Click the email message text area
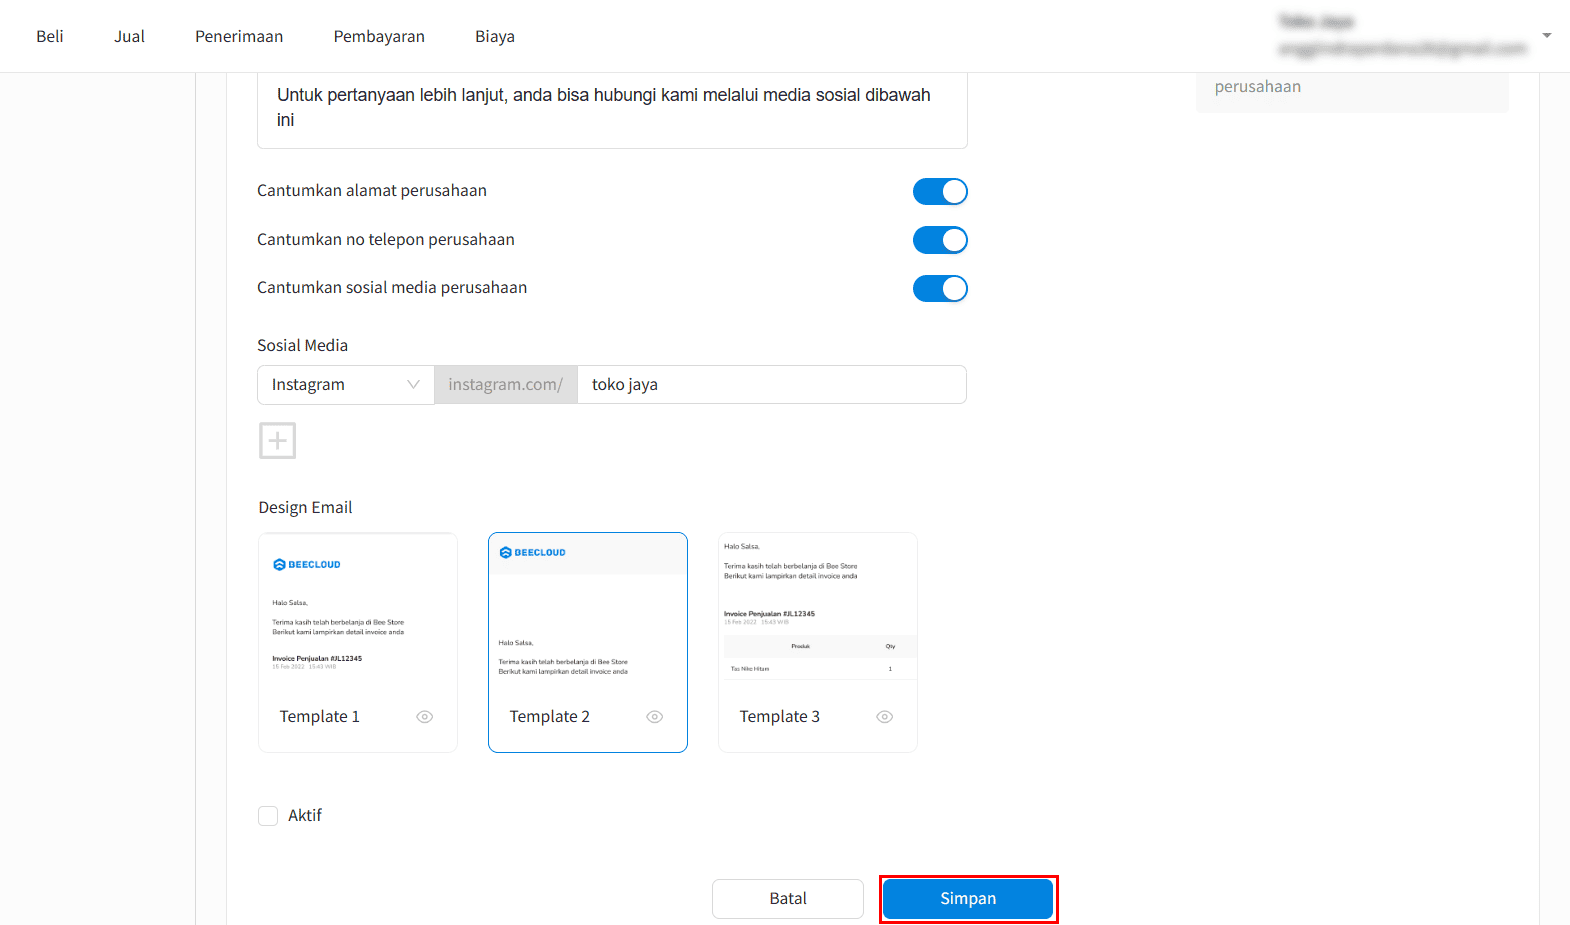Viewport: 1570px width, 925px height. [612, 109]
